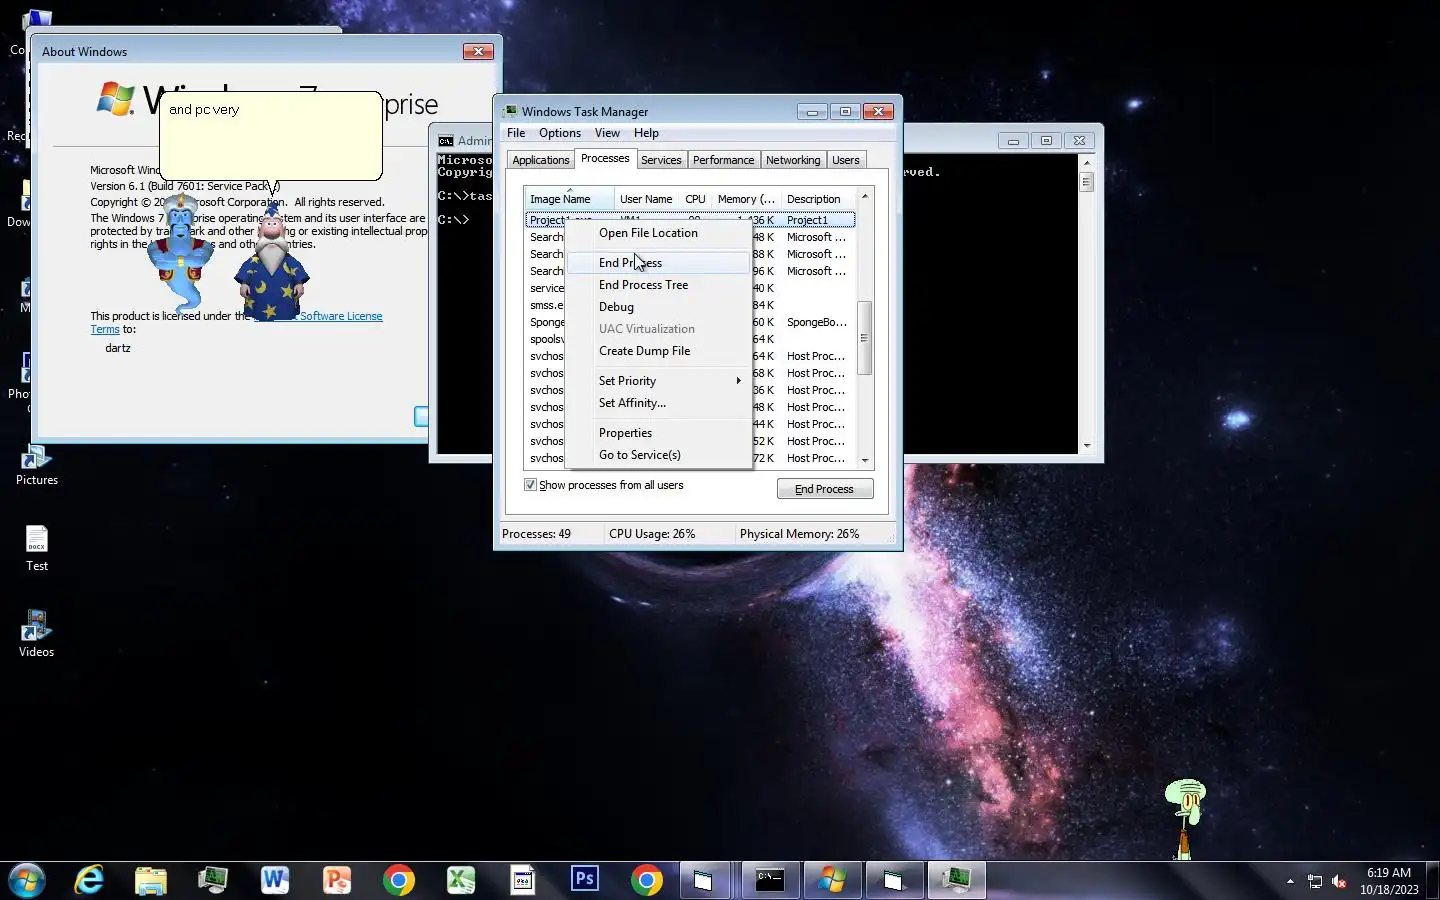Select the Videos desktop icon
The width and height of the screenshot is (1440, 900).
37,634
